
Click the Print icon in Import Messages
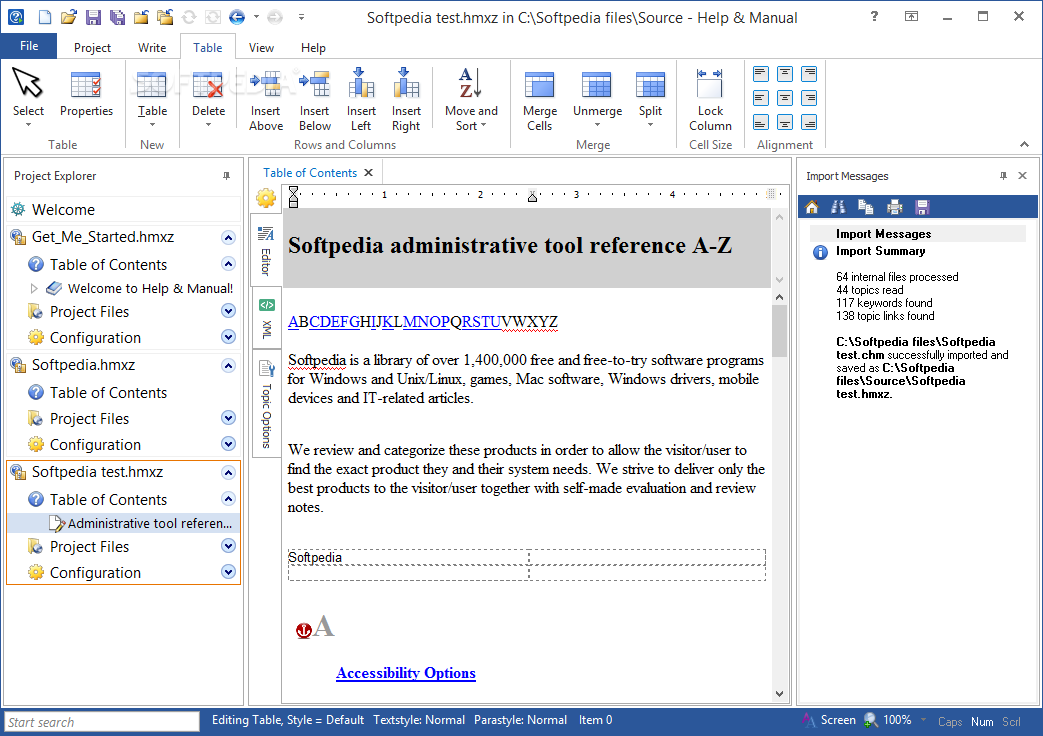pos(895,207)
